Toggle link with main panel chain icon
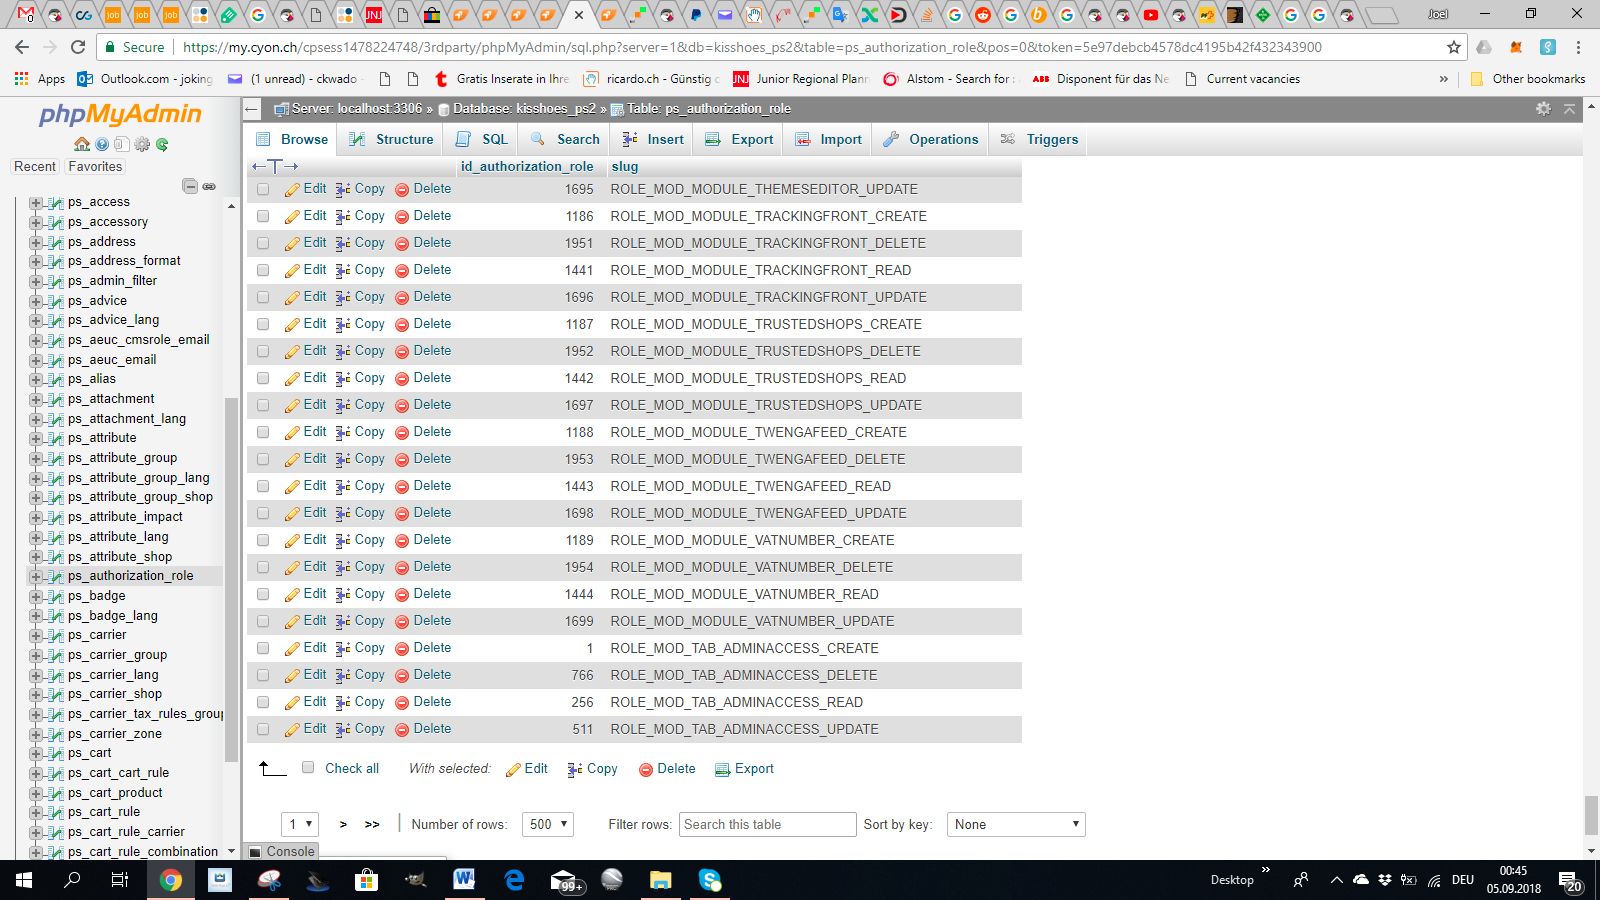1600x900 pixels. click(x=209, y=186)
